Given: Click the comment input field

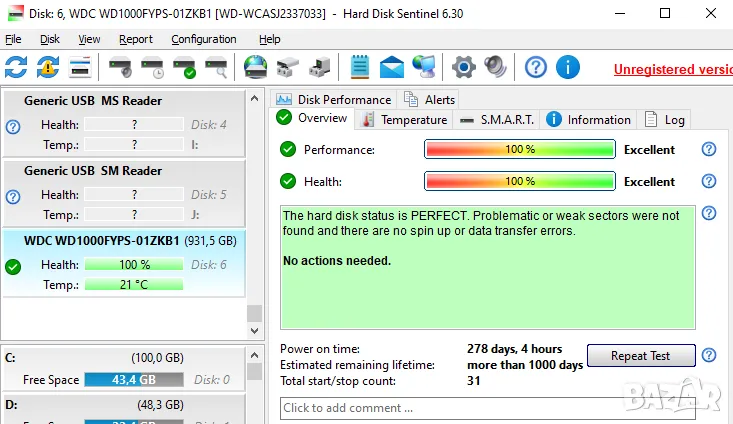Looking at the screenshot, I should [488, 408].
